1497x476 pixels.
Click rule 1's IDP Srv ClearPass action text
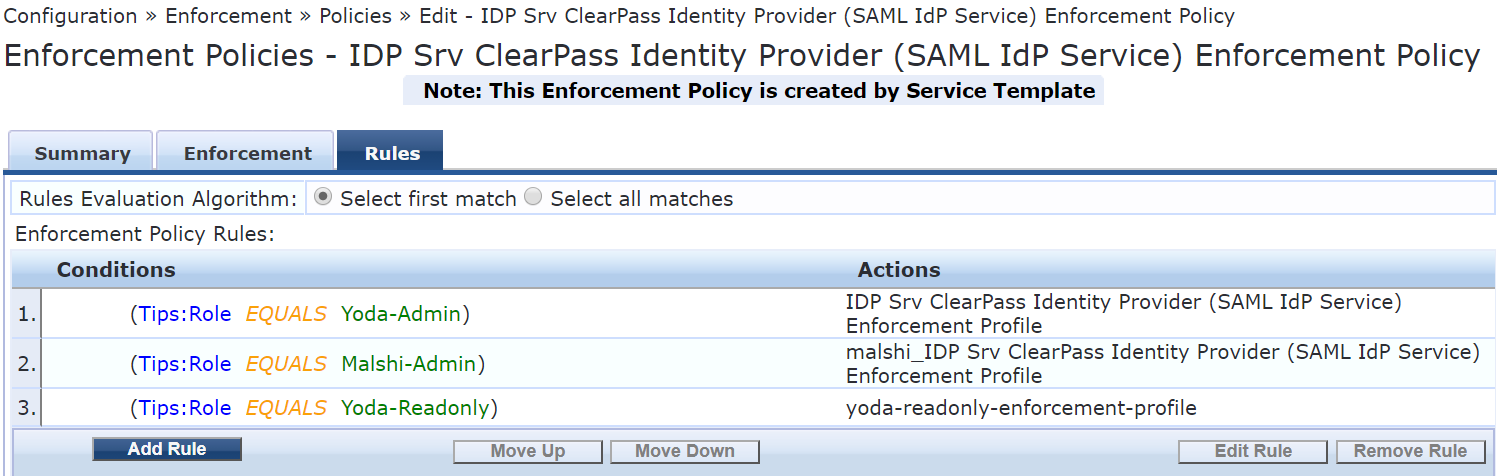tap(1124, 314)
